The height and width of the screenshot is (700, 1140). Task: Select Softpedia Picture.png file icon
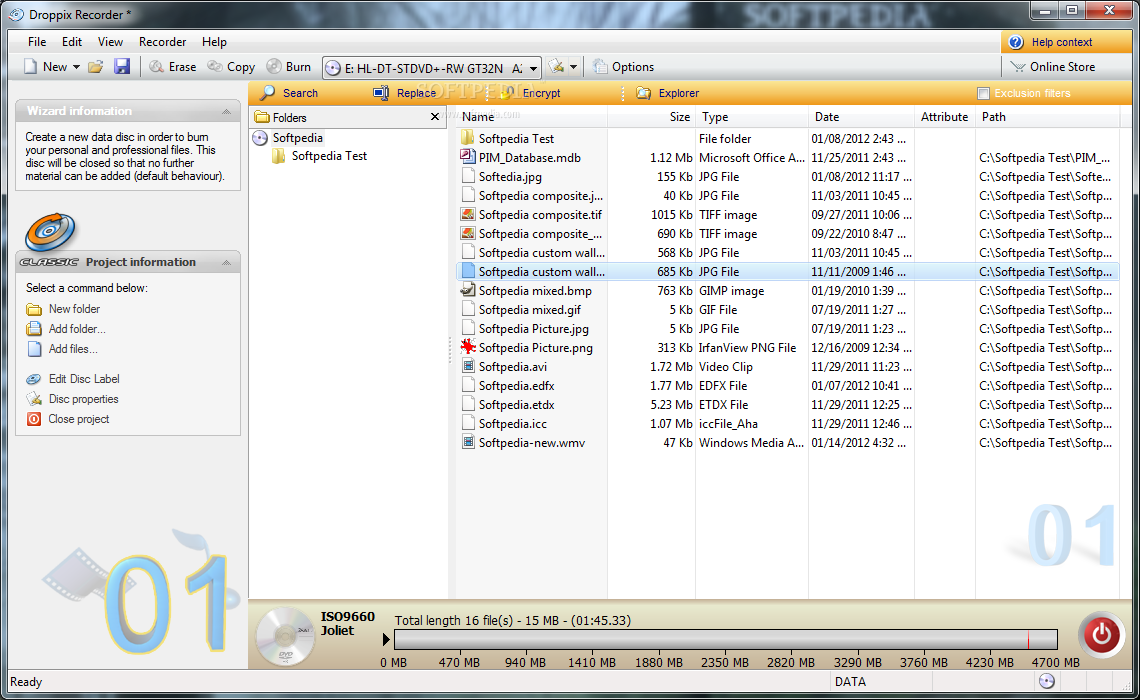click(467, 347)
